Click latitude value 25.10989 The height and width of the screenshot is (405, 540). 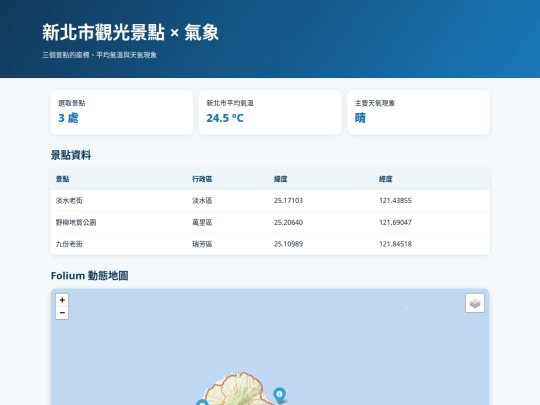coord(288,244)
